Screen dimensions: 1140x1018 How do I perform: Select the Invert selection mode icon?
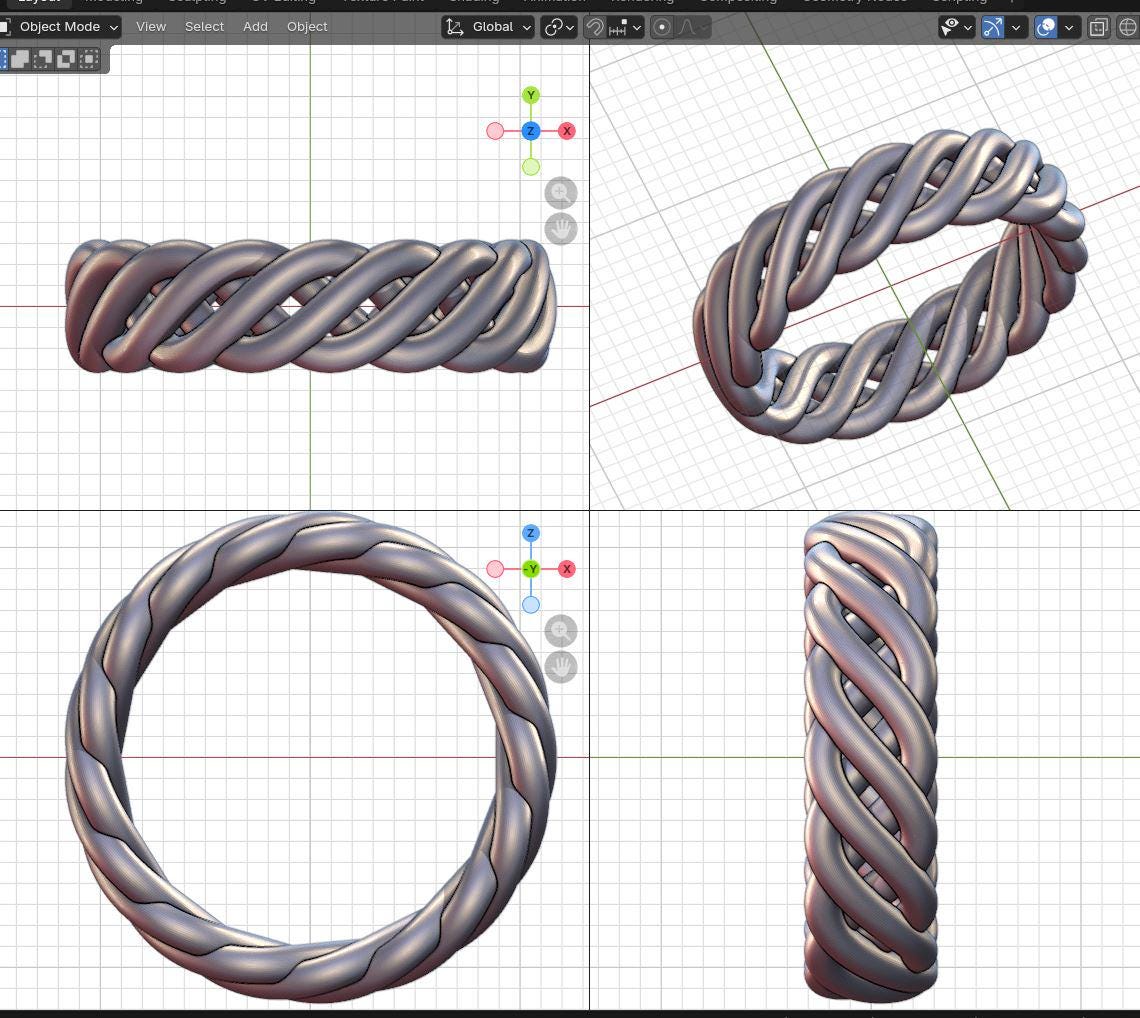coord(66,59)
